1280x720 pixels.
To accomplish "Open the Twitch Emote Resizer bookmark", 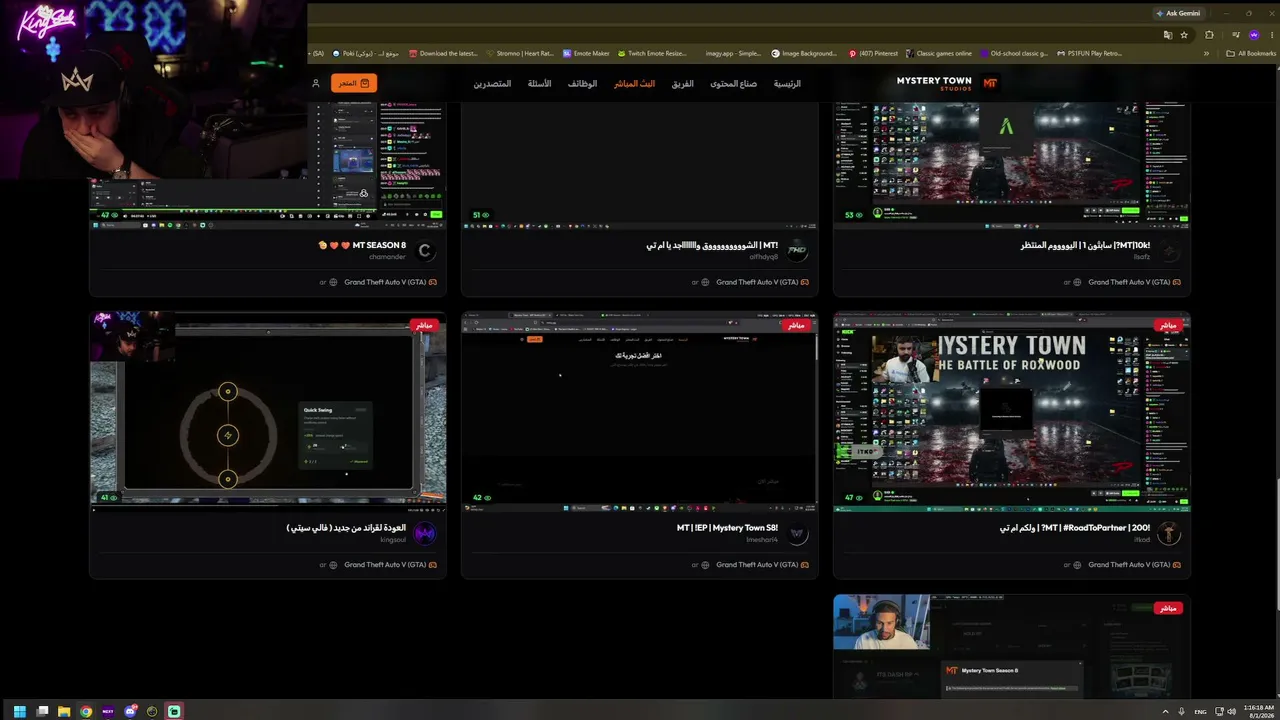I will [652, 53].
